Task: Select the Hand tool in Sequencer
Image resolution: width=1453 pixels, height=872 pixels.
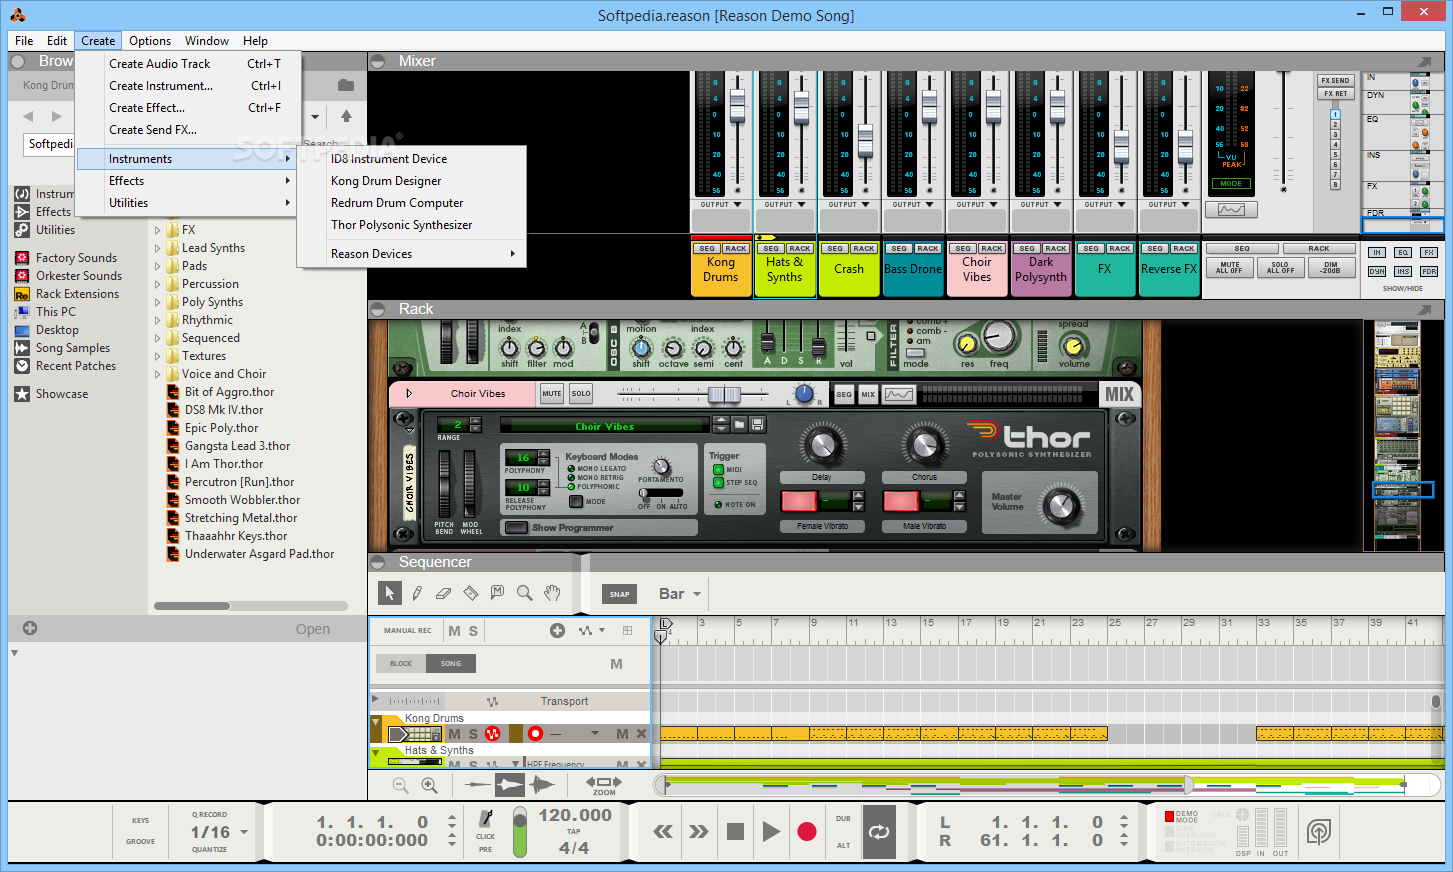Action: pyautogui.click(x=552, y=593)
